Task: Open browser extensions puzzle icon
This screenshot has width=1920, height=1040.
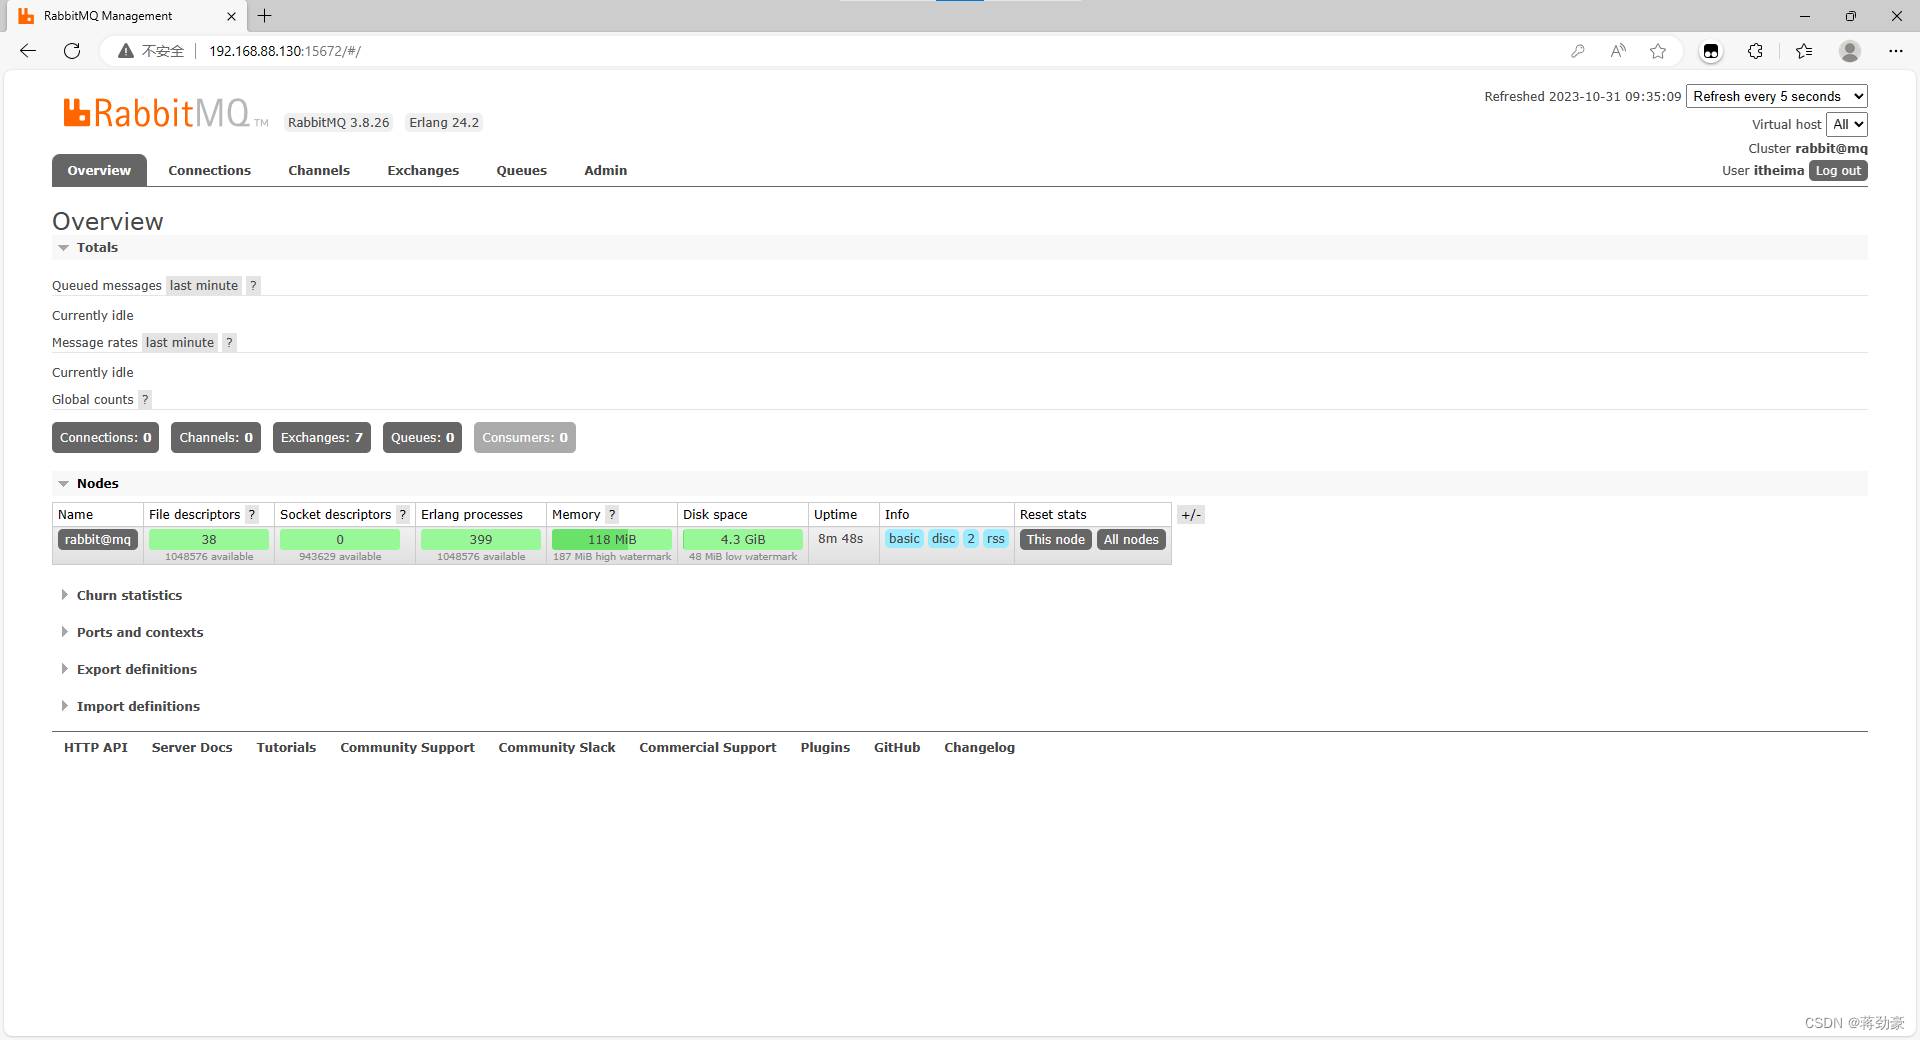Action: click(x=1755, y=51)
